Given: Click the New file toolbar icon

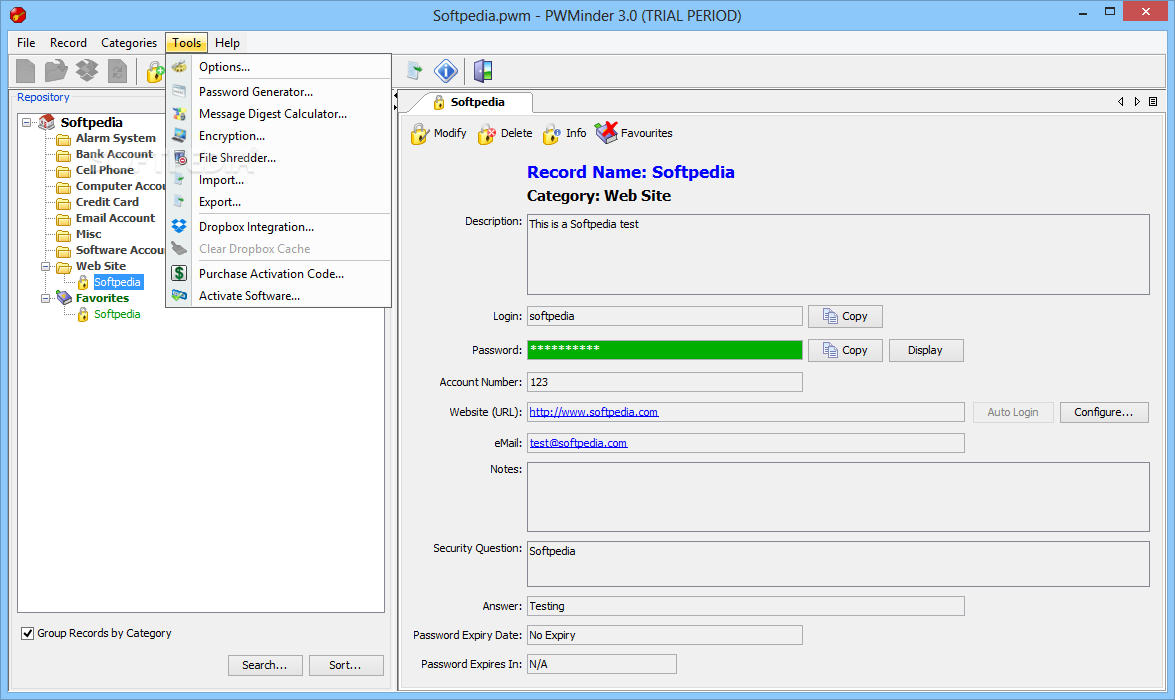Looking at the screenshot, I should (x=25, y=71).
